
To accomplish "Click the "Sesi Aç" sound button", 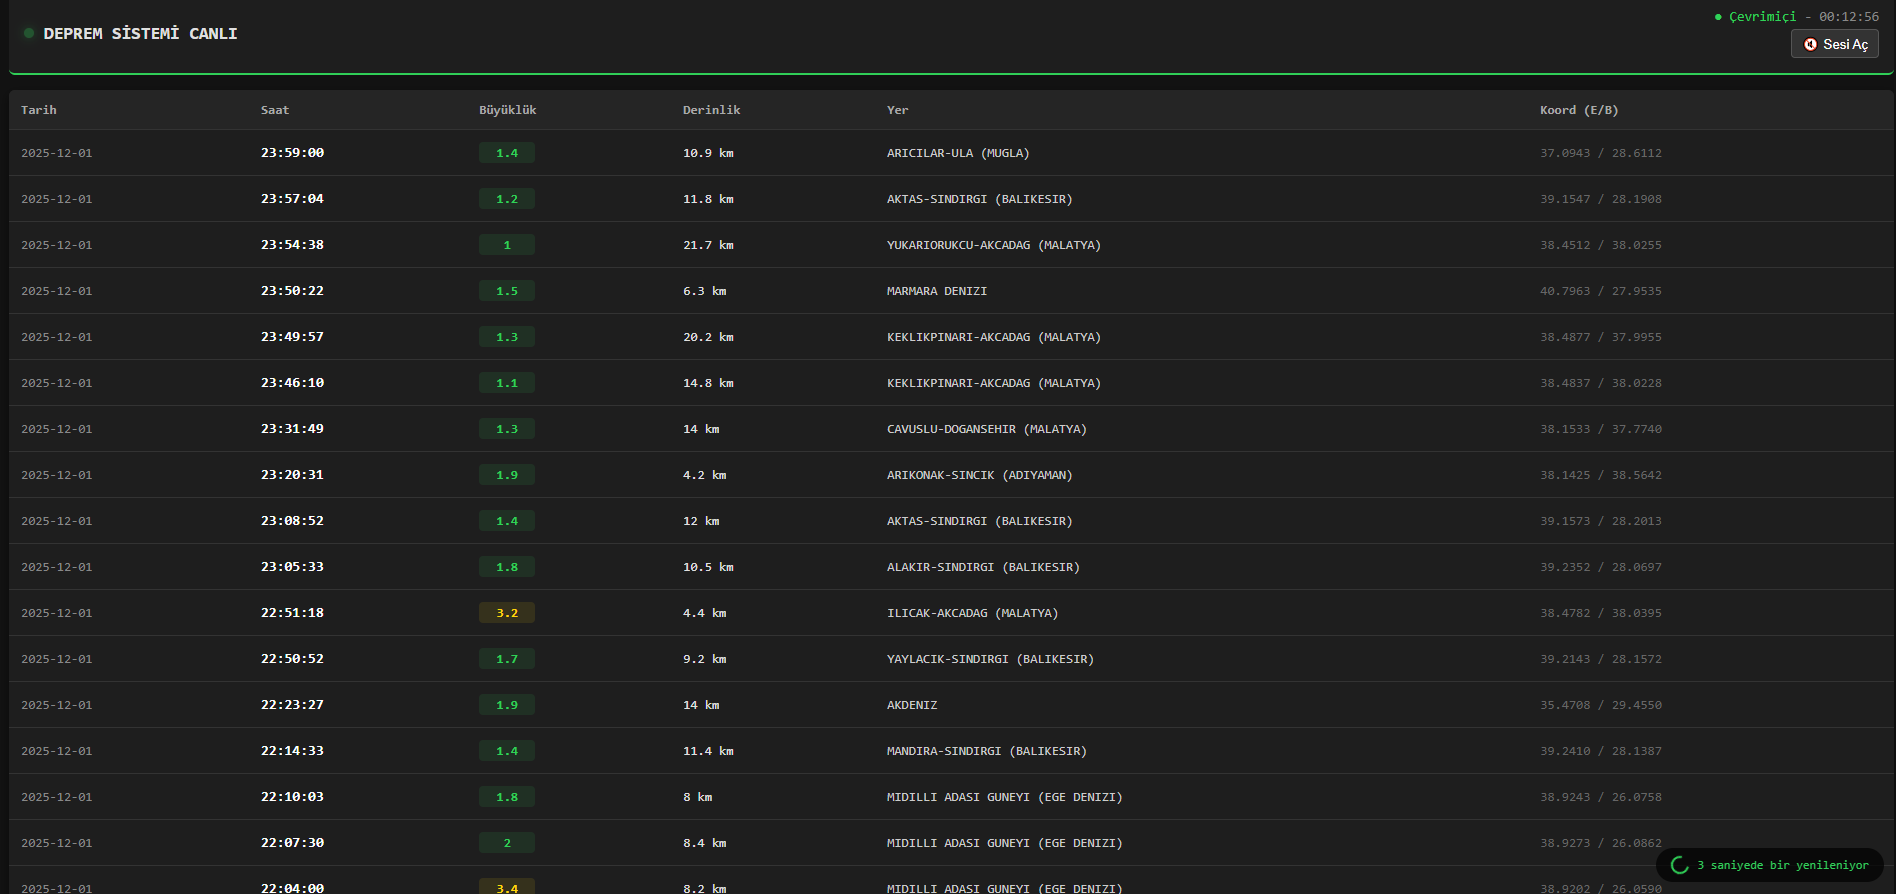I will (x=1834, y=44).
